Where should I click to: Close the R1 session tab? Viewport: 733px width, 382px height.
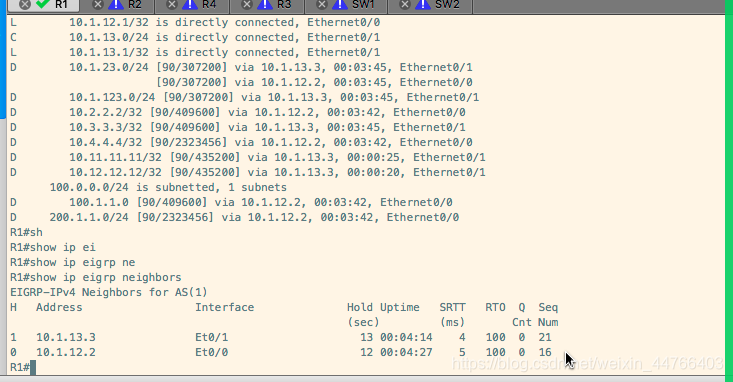[x=25, y=5]
